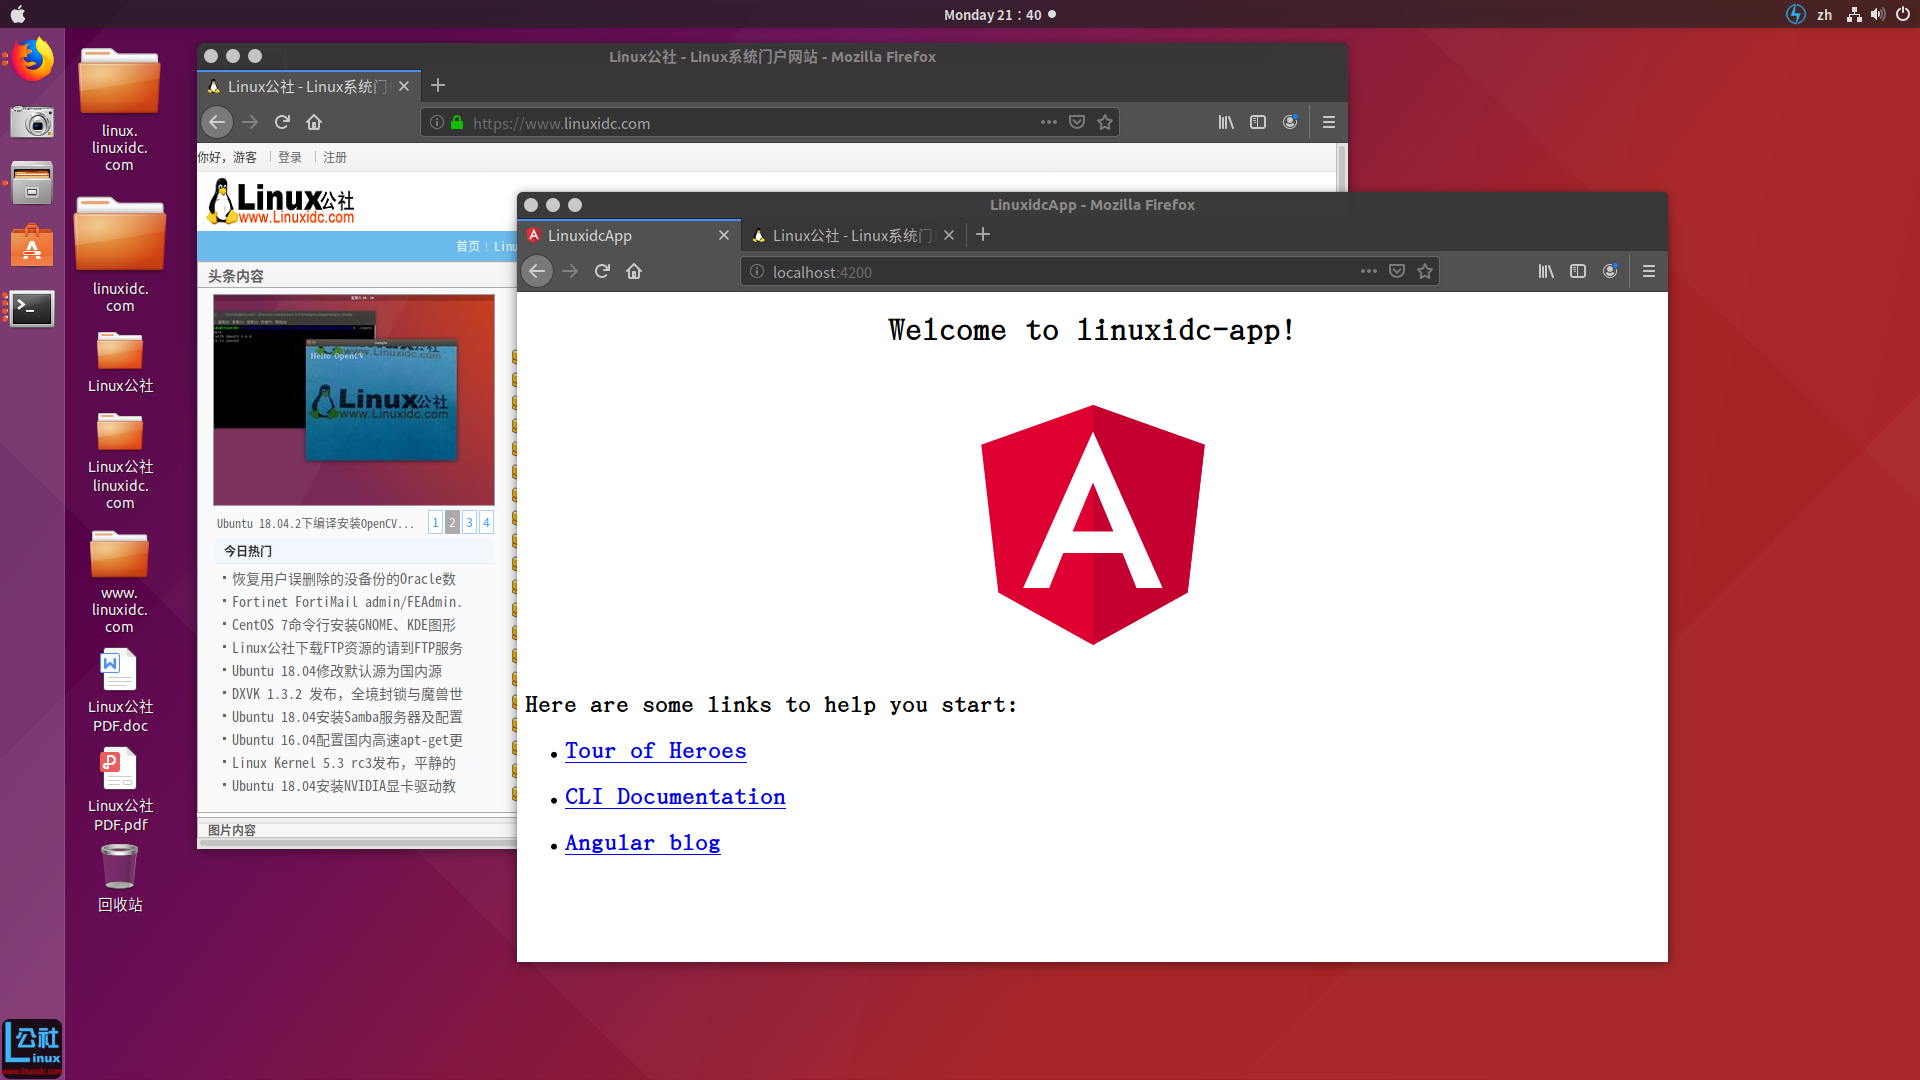This screenshot has width=1920, height=1080.
Task: Bookmark www.linuxidc.com in back window
Action: coord(1105,122)
